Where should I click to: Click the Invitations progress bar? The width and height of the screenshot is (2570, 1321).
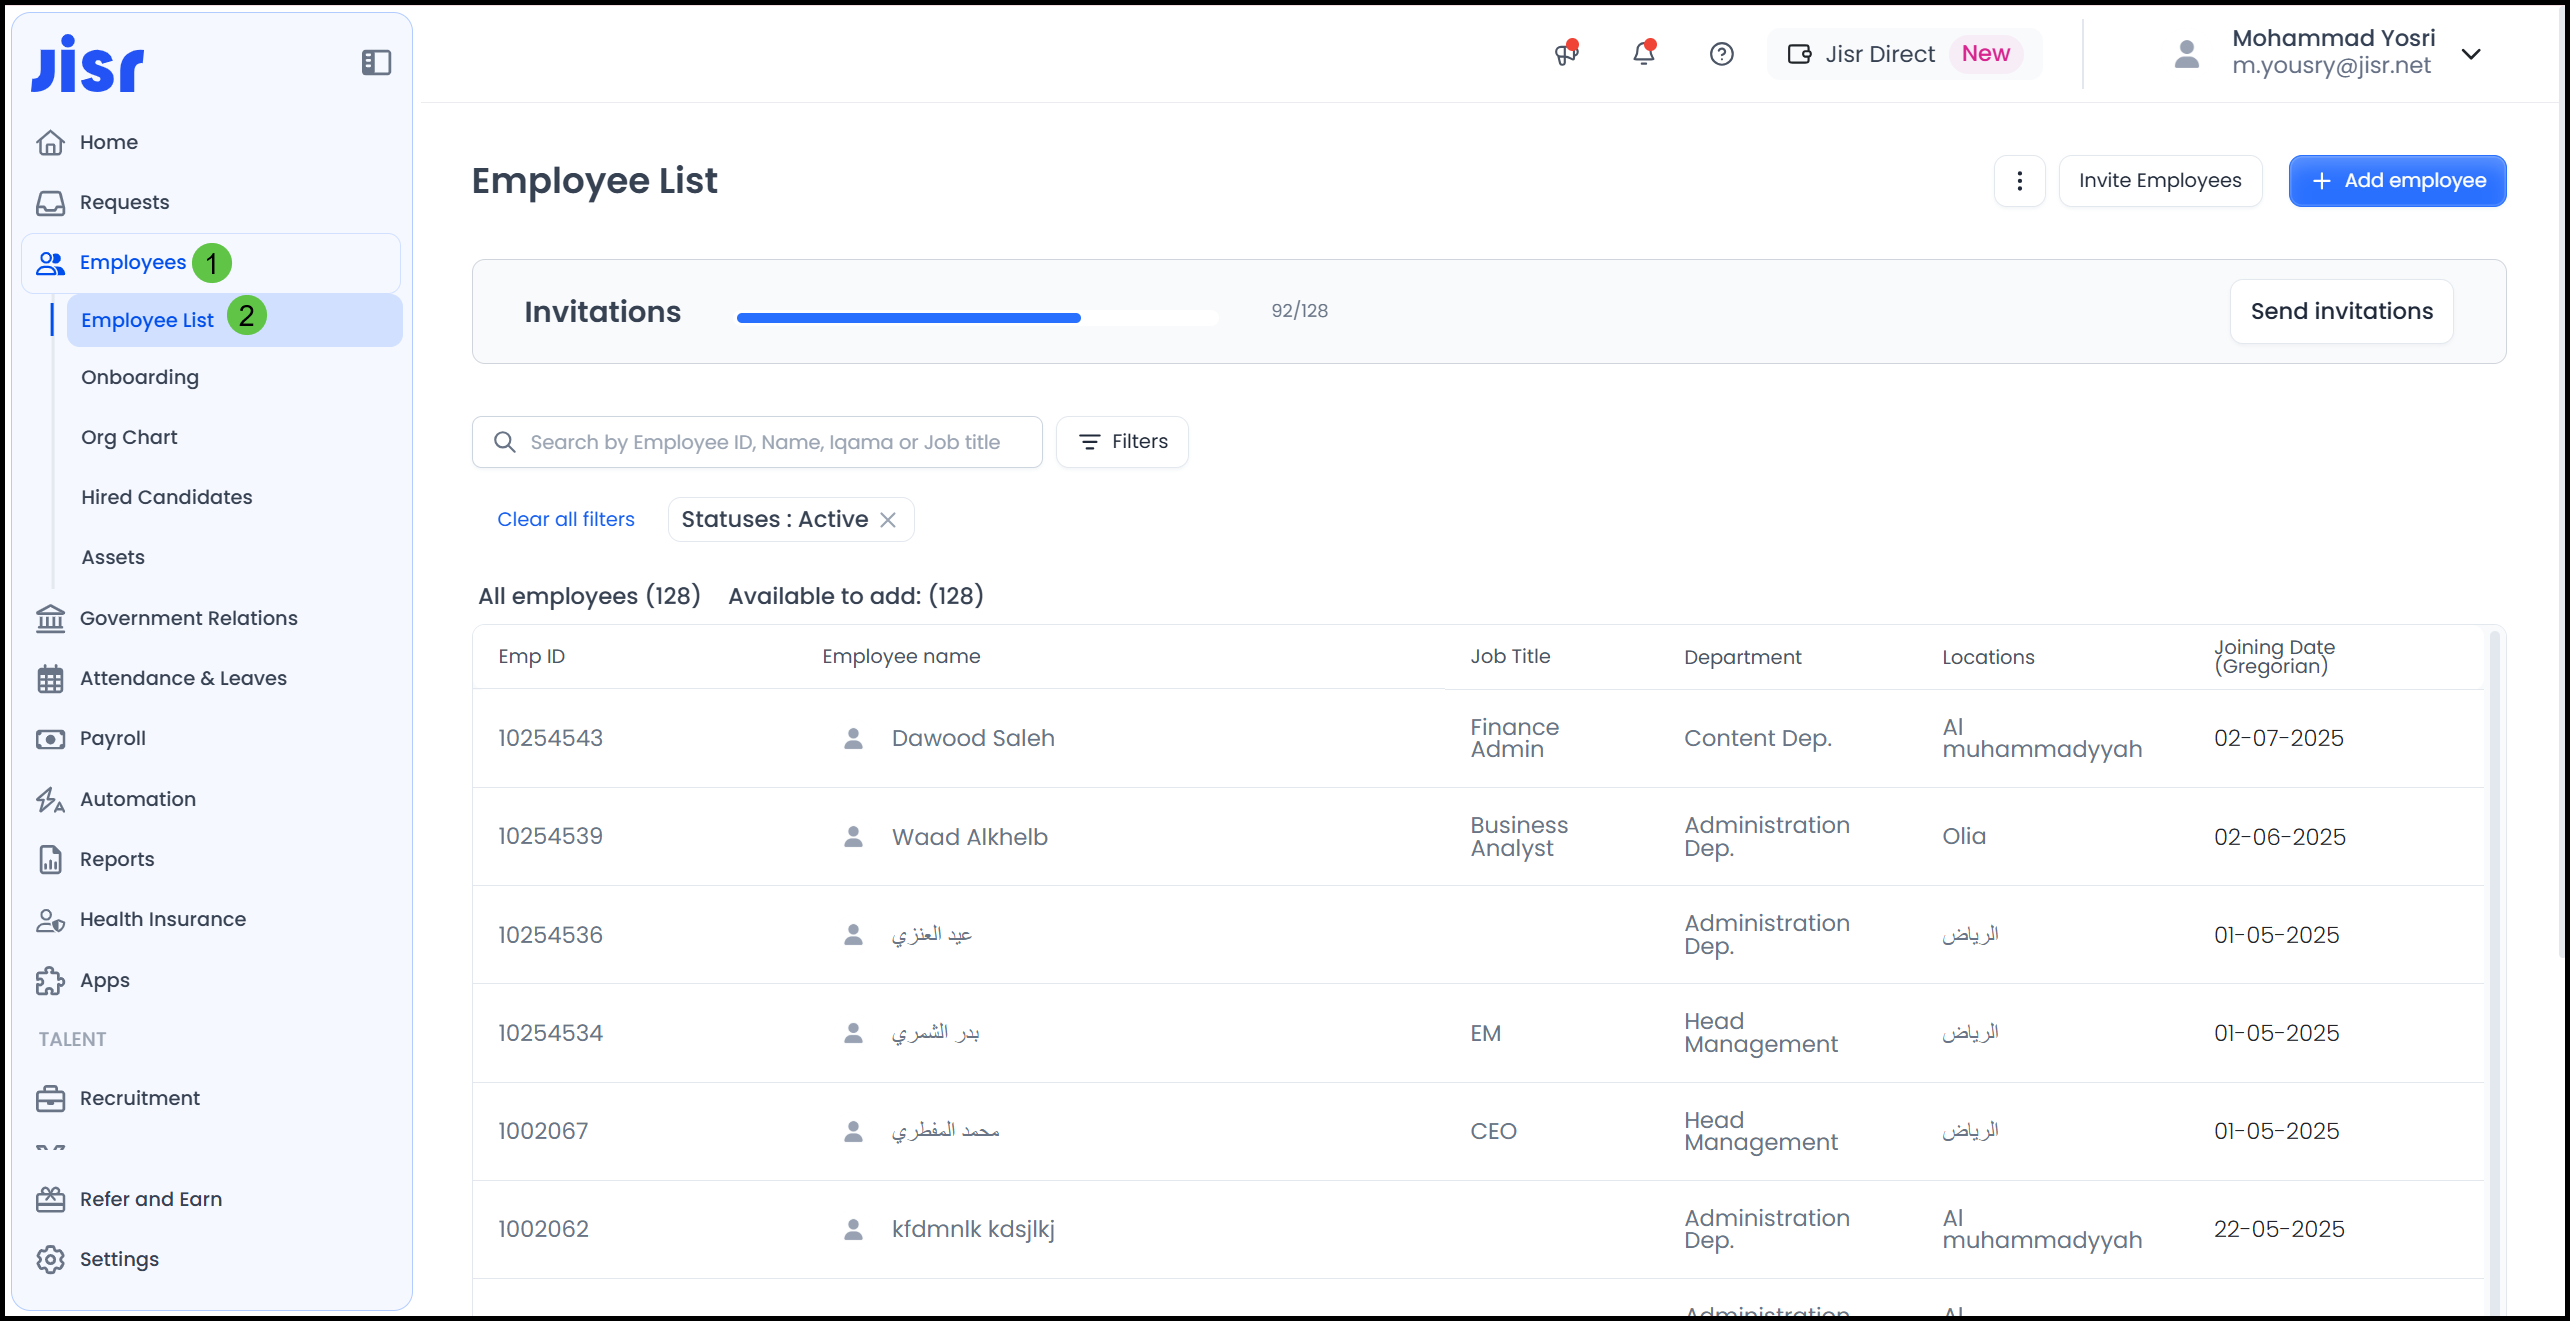coord(976,318)
